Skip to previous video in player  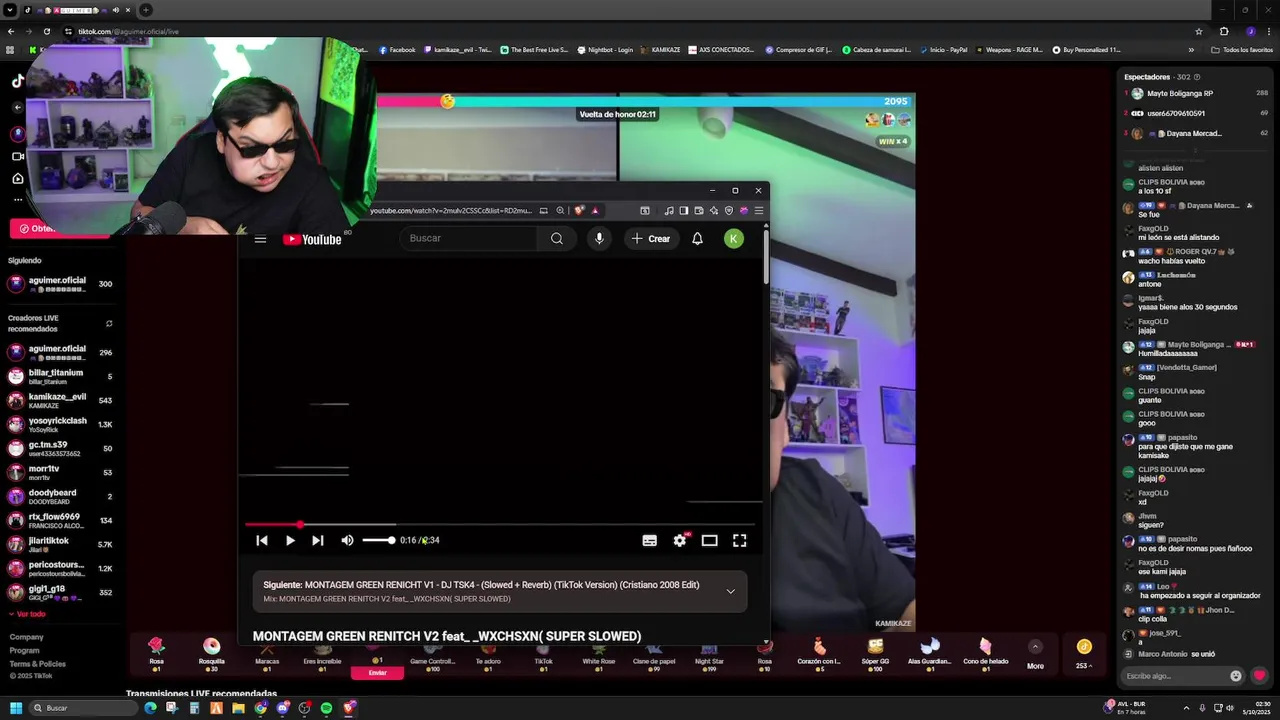pos(262,540)
